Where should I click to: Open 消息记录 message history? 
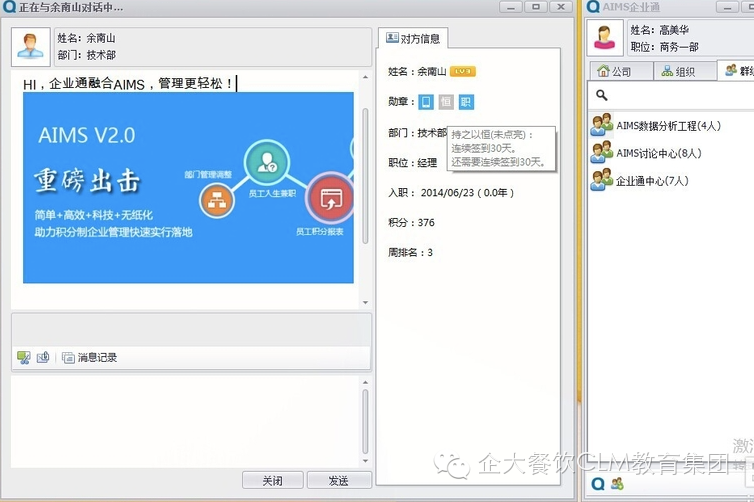[x=89, y=357]
